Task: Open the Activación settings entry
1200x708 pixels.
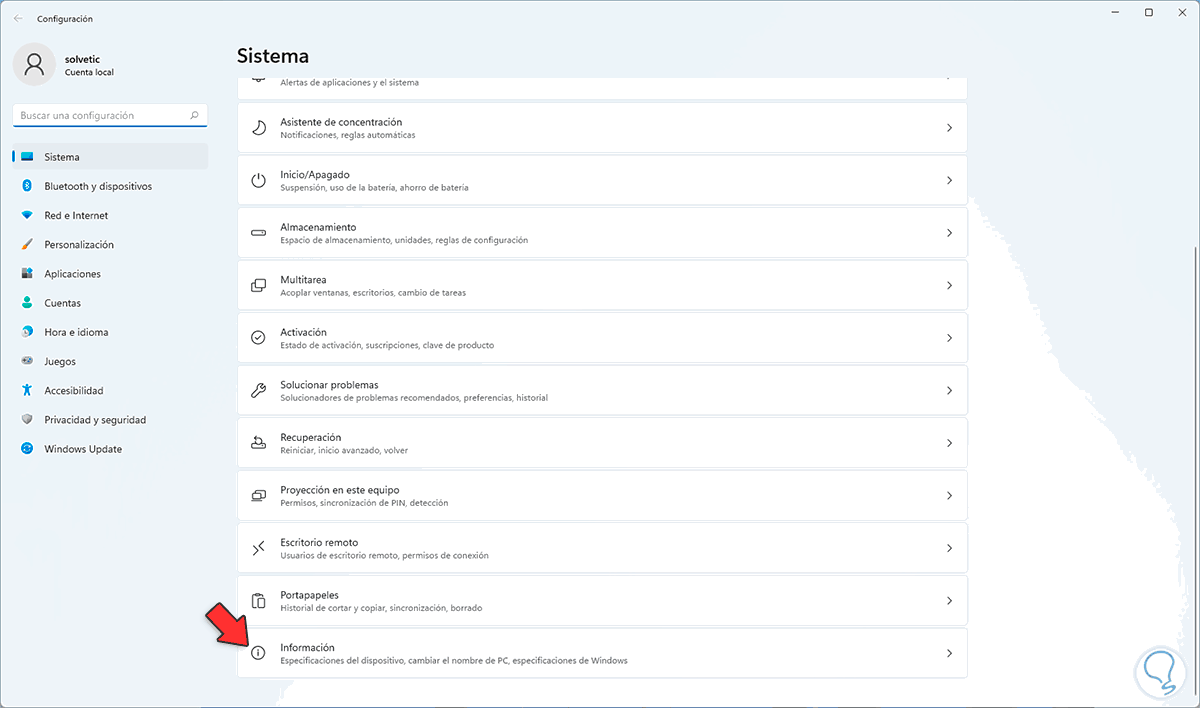Action: [x=600, y=338]
